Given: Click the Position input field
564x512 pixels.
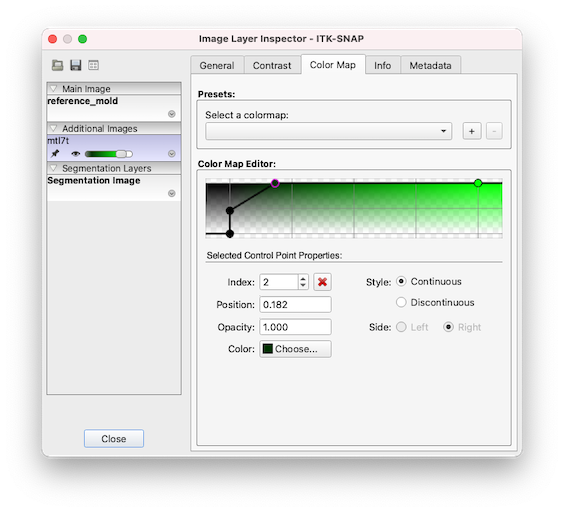Looking at the screenshot, I should click(x=295, y=305).
